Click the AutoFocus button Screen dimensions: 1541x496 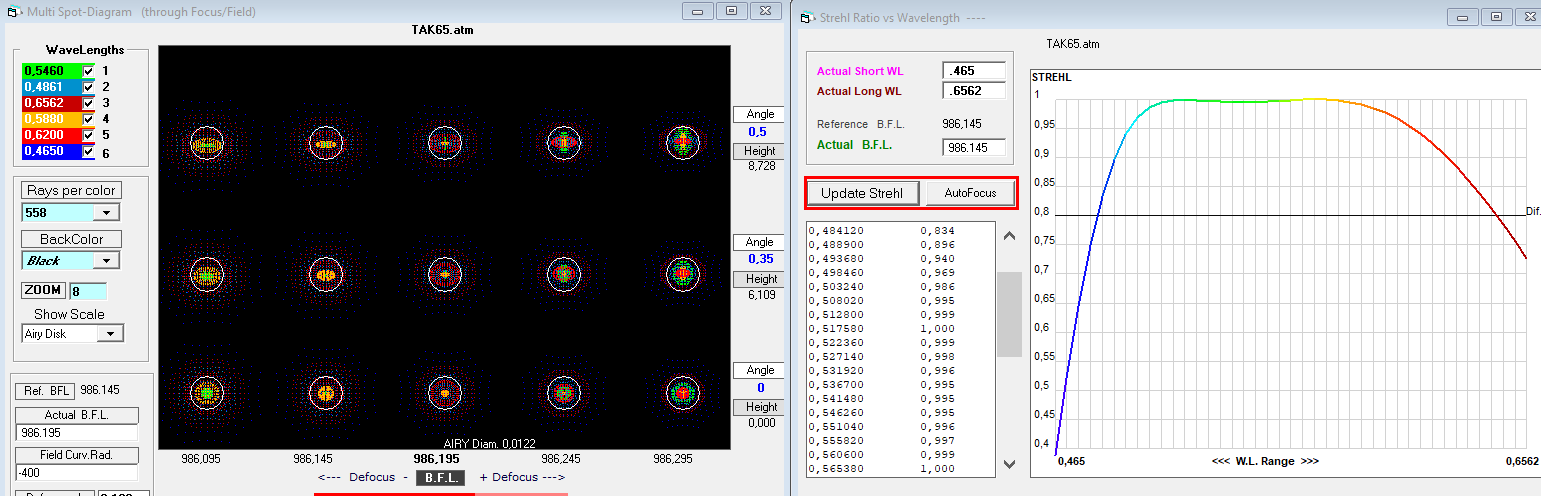tap(970, 193)
